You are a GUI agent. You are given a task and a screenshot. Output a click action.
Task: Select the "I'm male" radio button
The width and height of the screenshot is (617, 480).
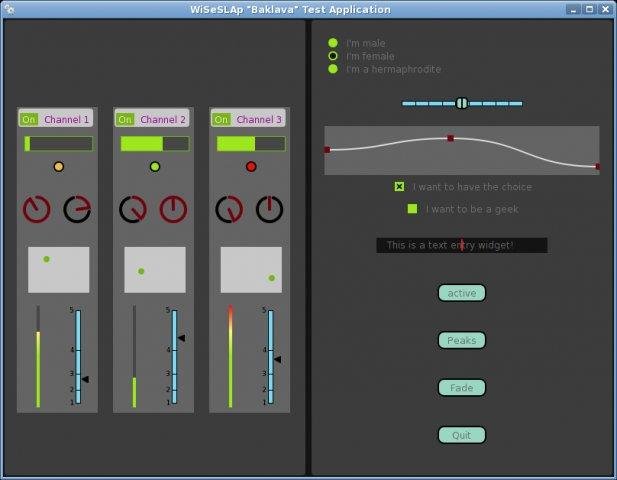coord(333,43)
